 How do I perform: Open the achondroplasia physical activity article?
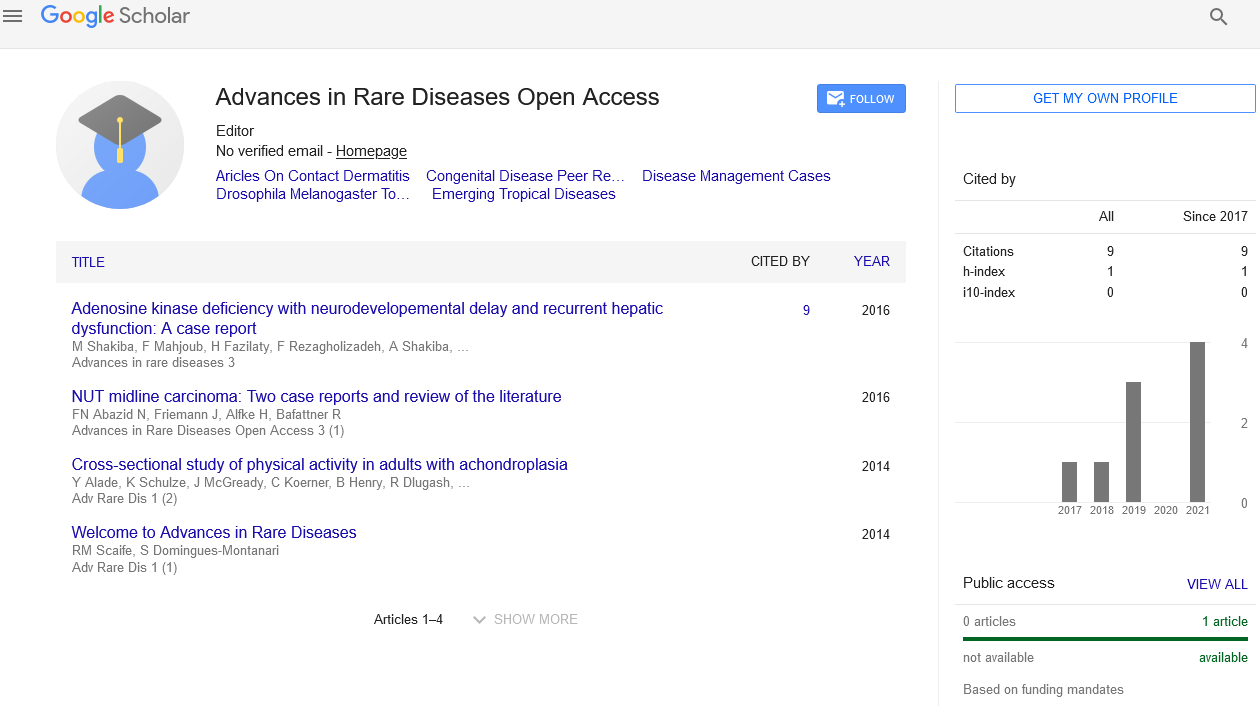(x=319, y=465)
